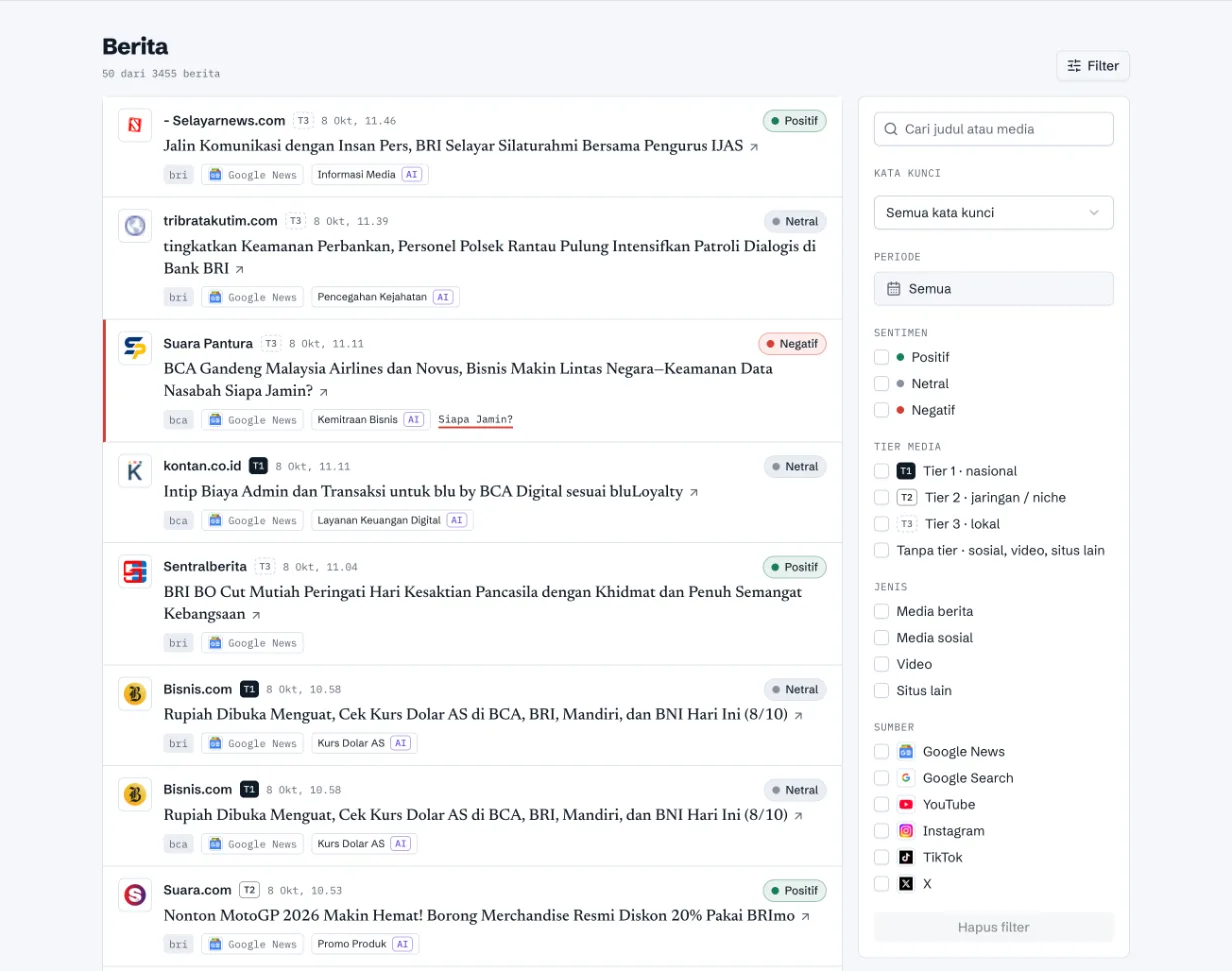The image size is (1232, 971).
Task: Check the TikTok source checkbox
Action: [881, 857]
